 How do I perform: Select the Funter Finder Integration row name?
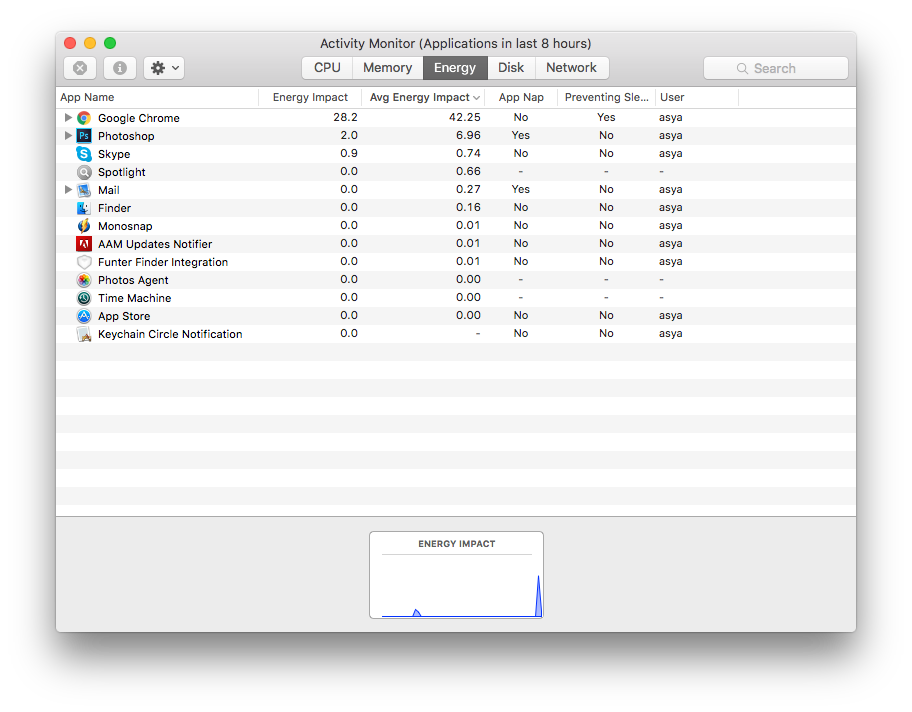[163, 262]
